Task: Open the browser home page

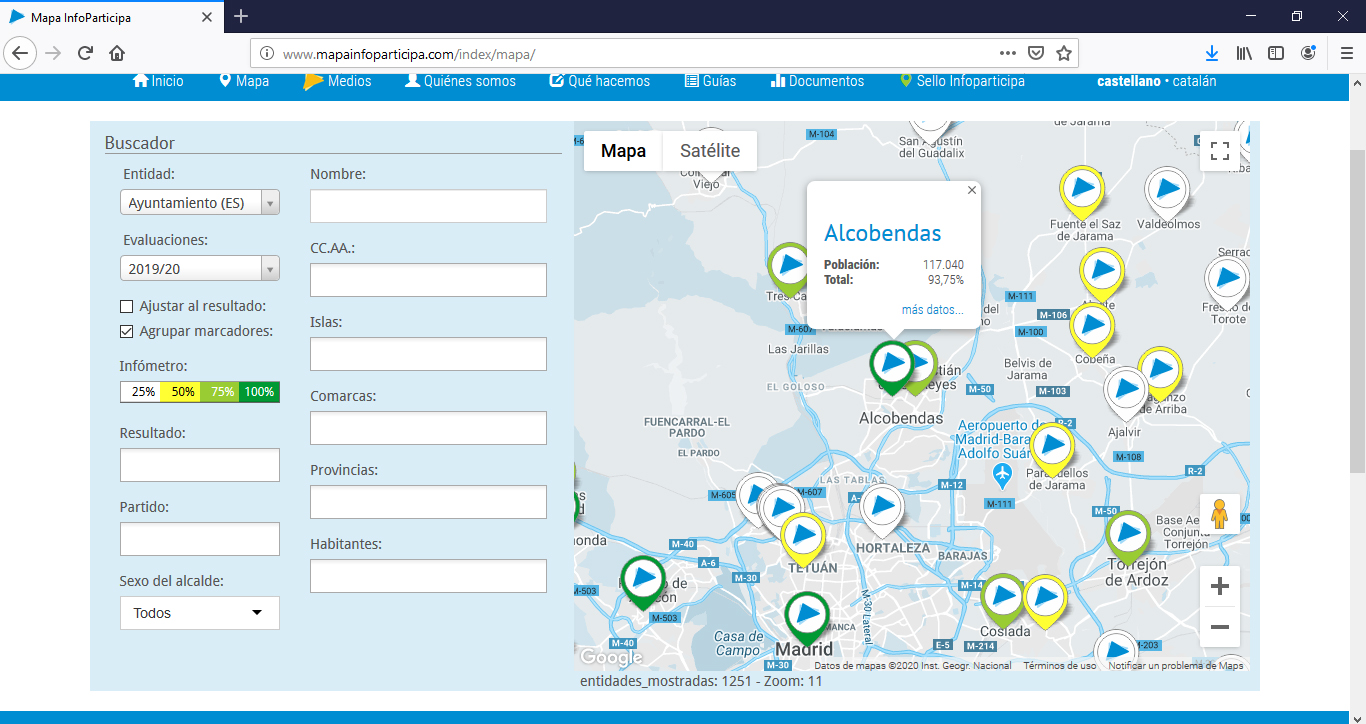Action: pos(117,53)
